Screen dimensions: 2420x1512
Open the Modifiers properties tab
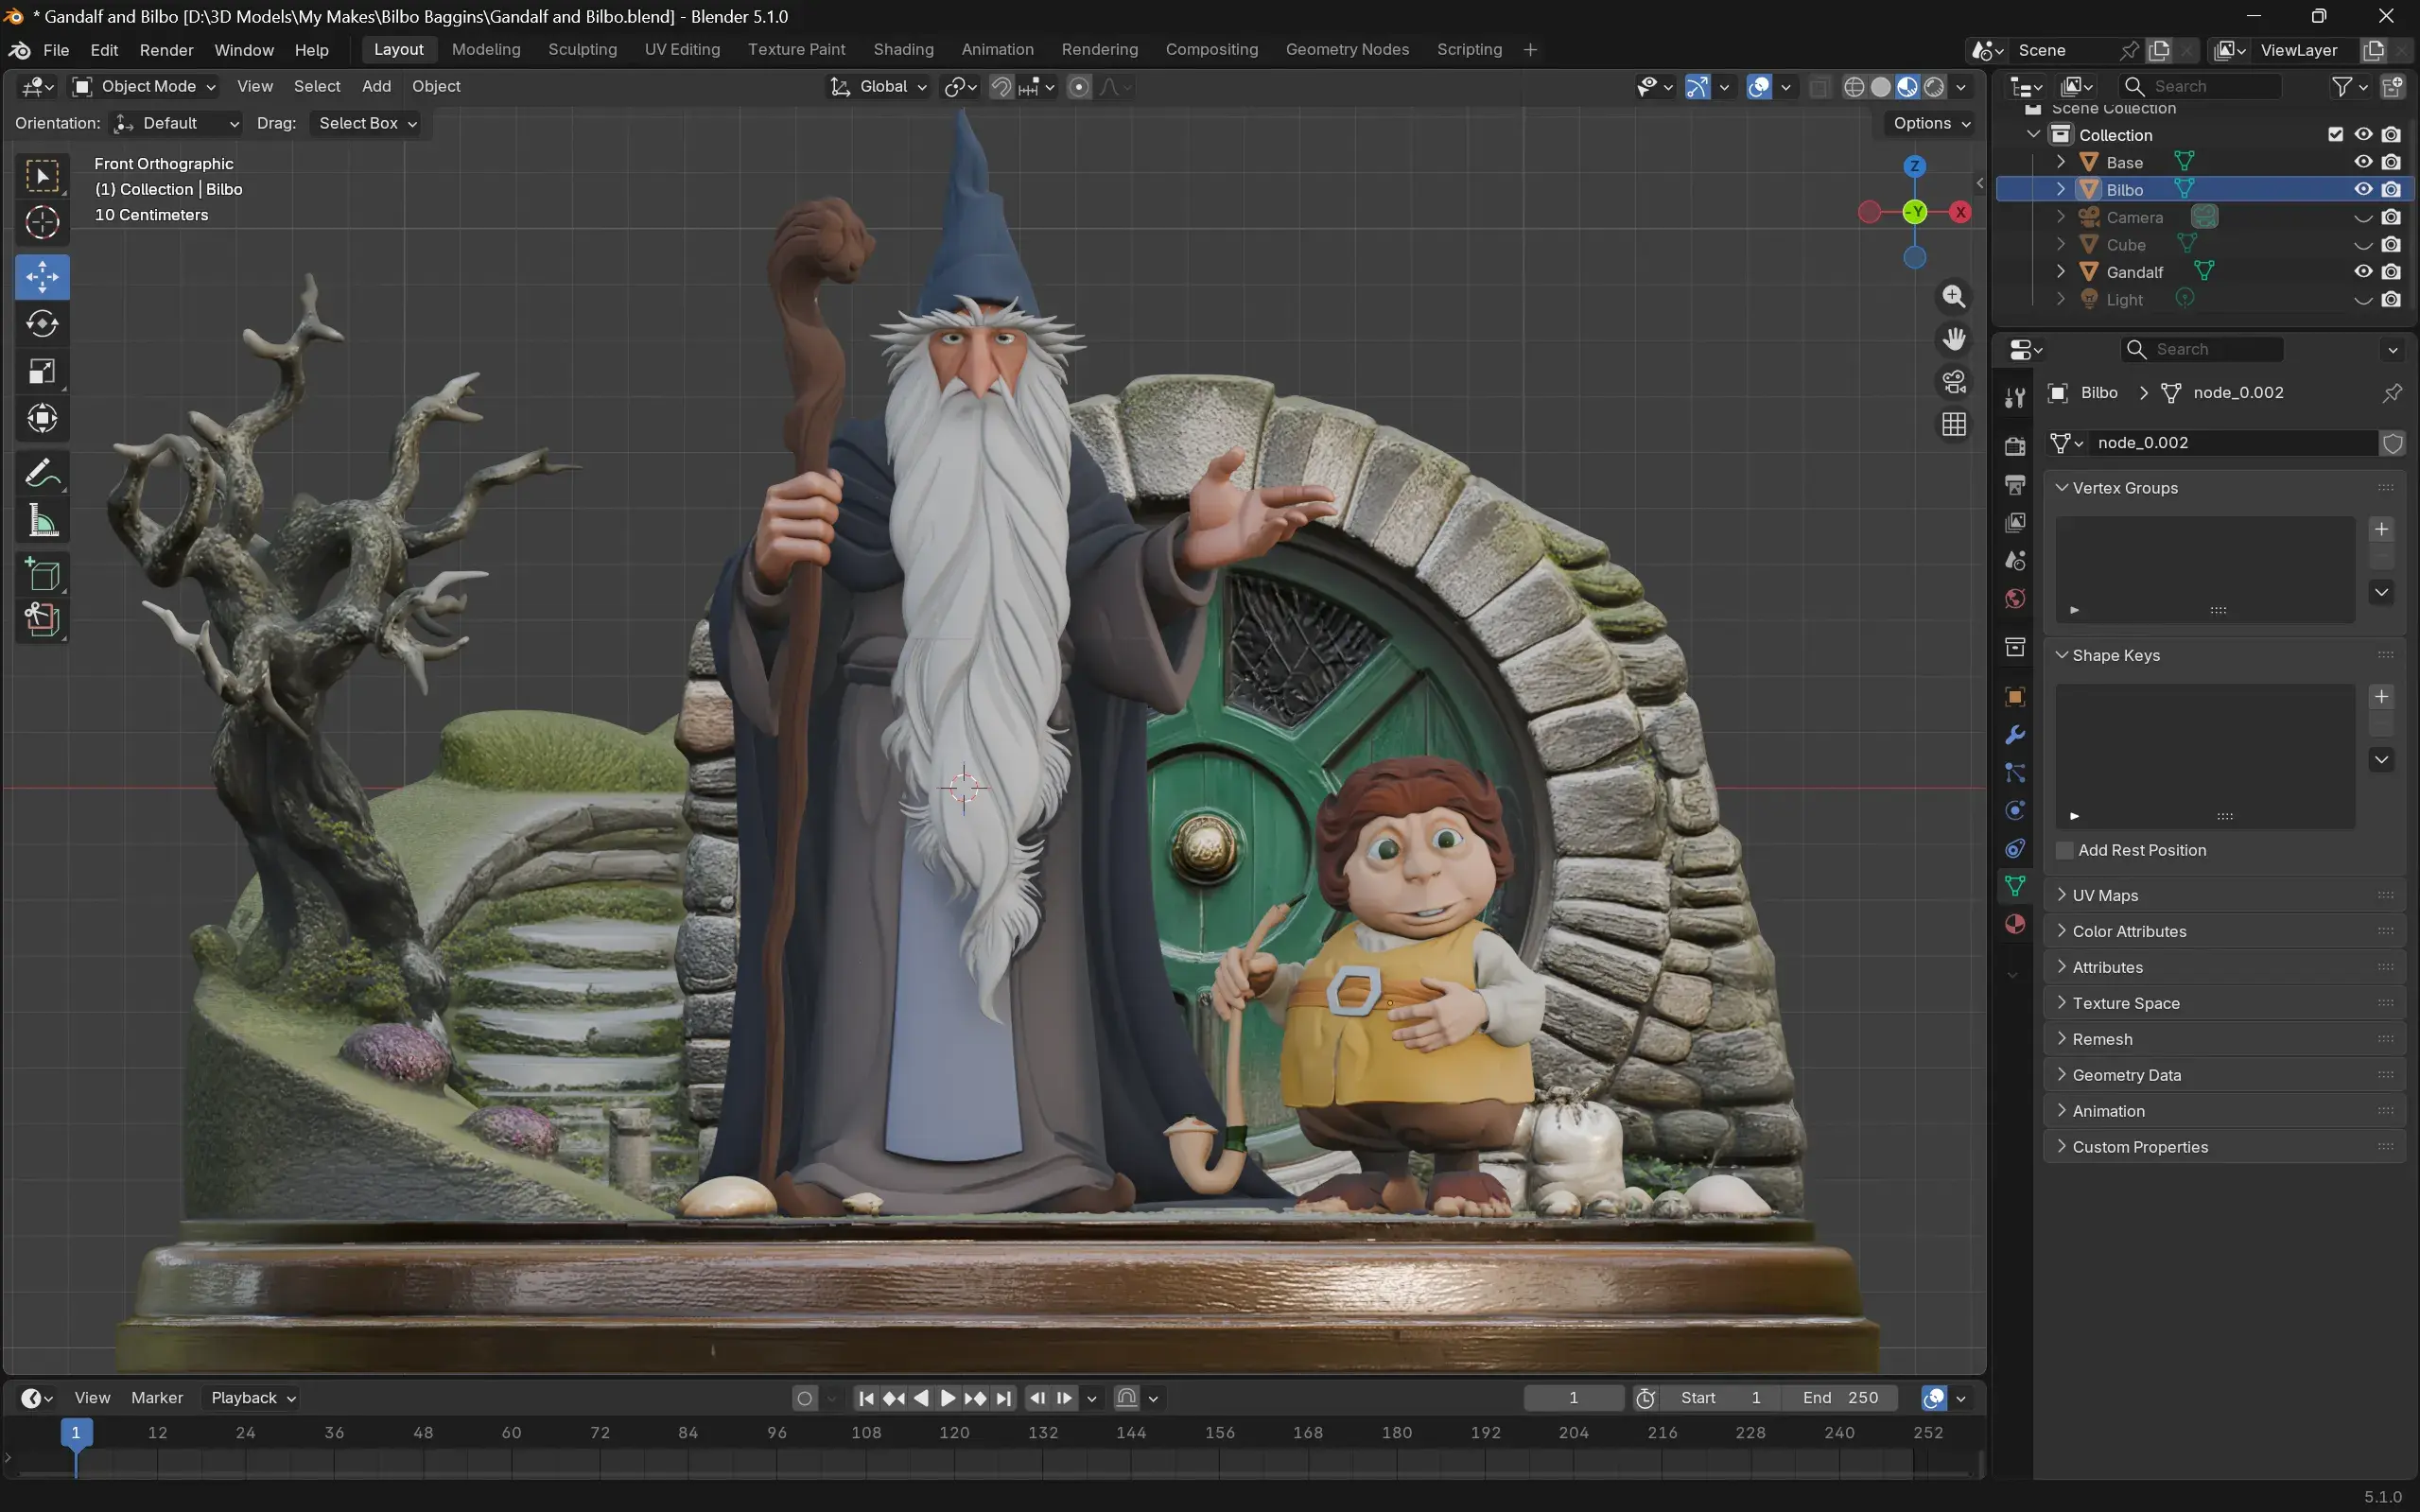2015,735
